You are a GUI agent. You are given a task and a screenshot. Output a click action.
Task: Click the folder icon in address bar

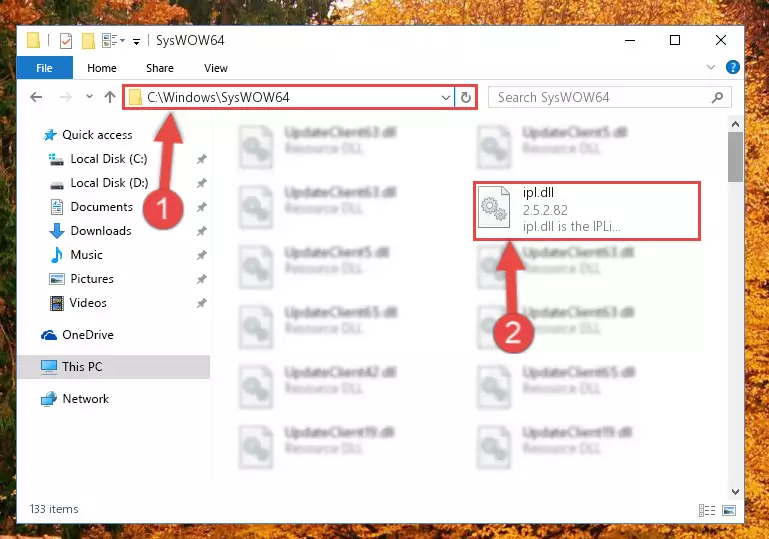click(135, 98)
